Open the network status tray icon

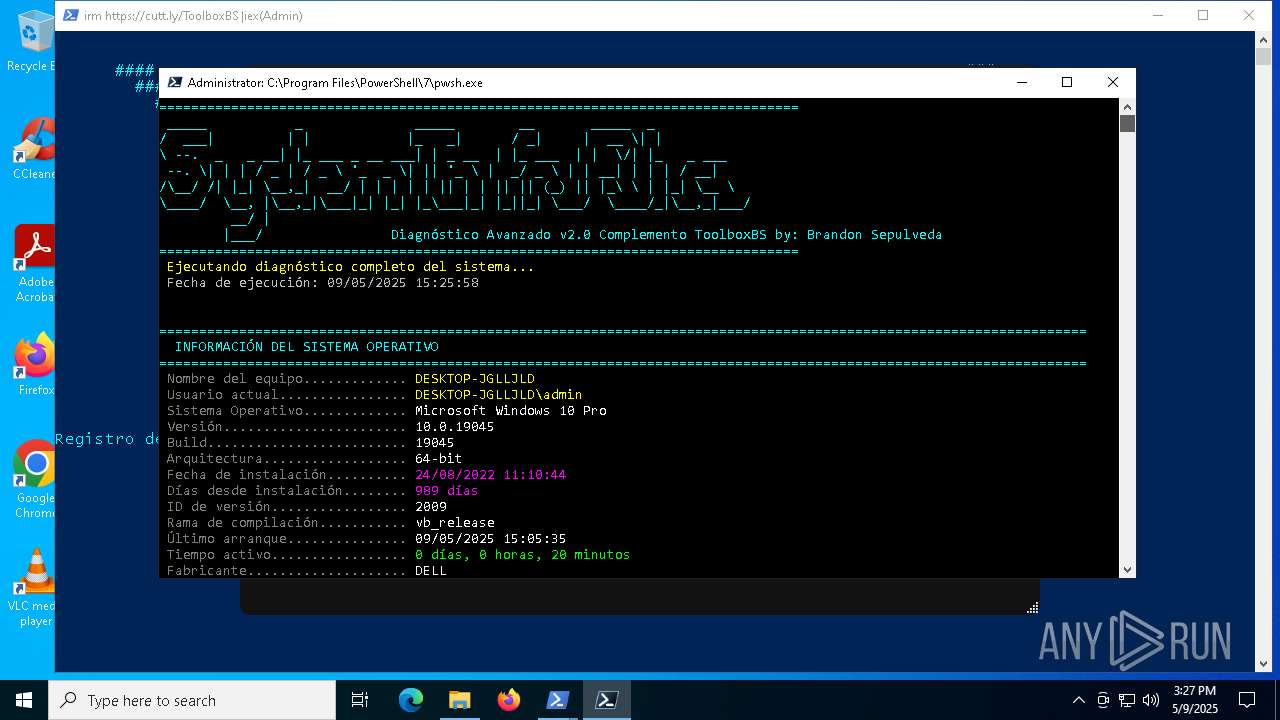pyautogui.click(x=1127, y=700)
